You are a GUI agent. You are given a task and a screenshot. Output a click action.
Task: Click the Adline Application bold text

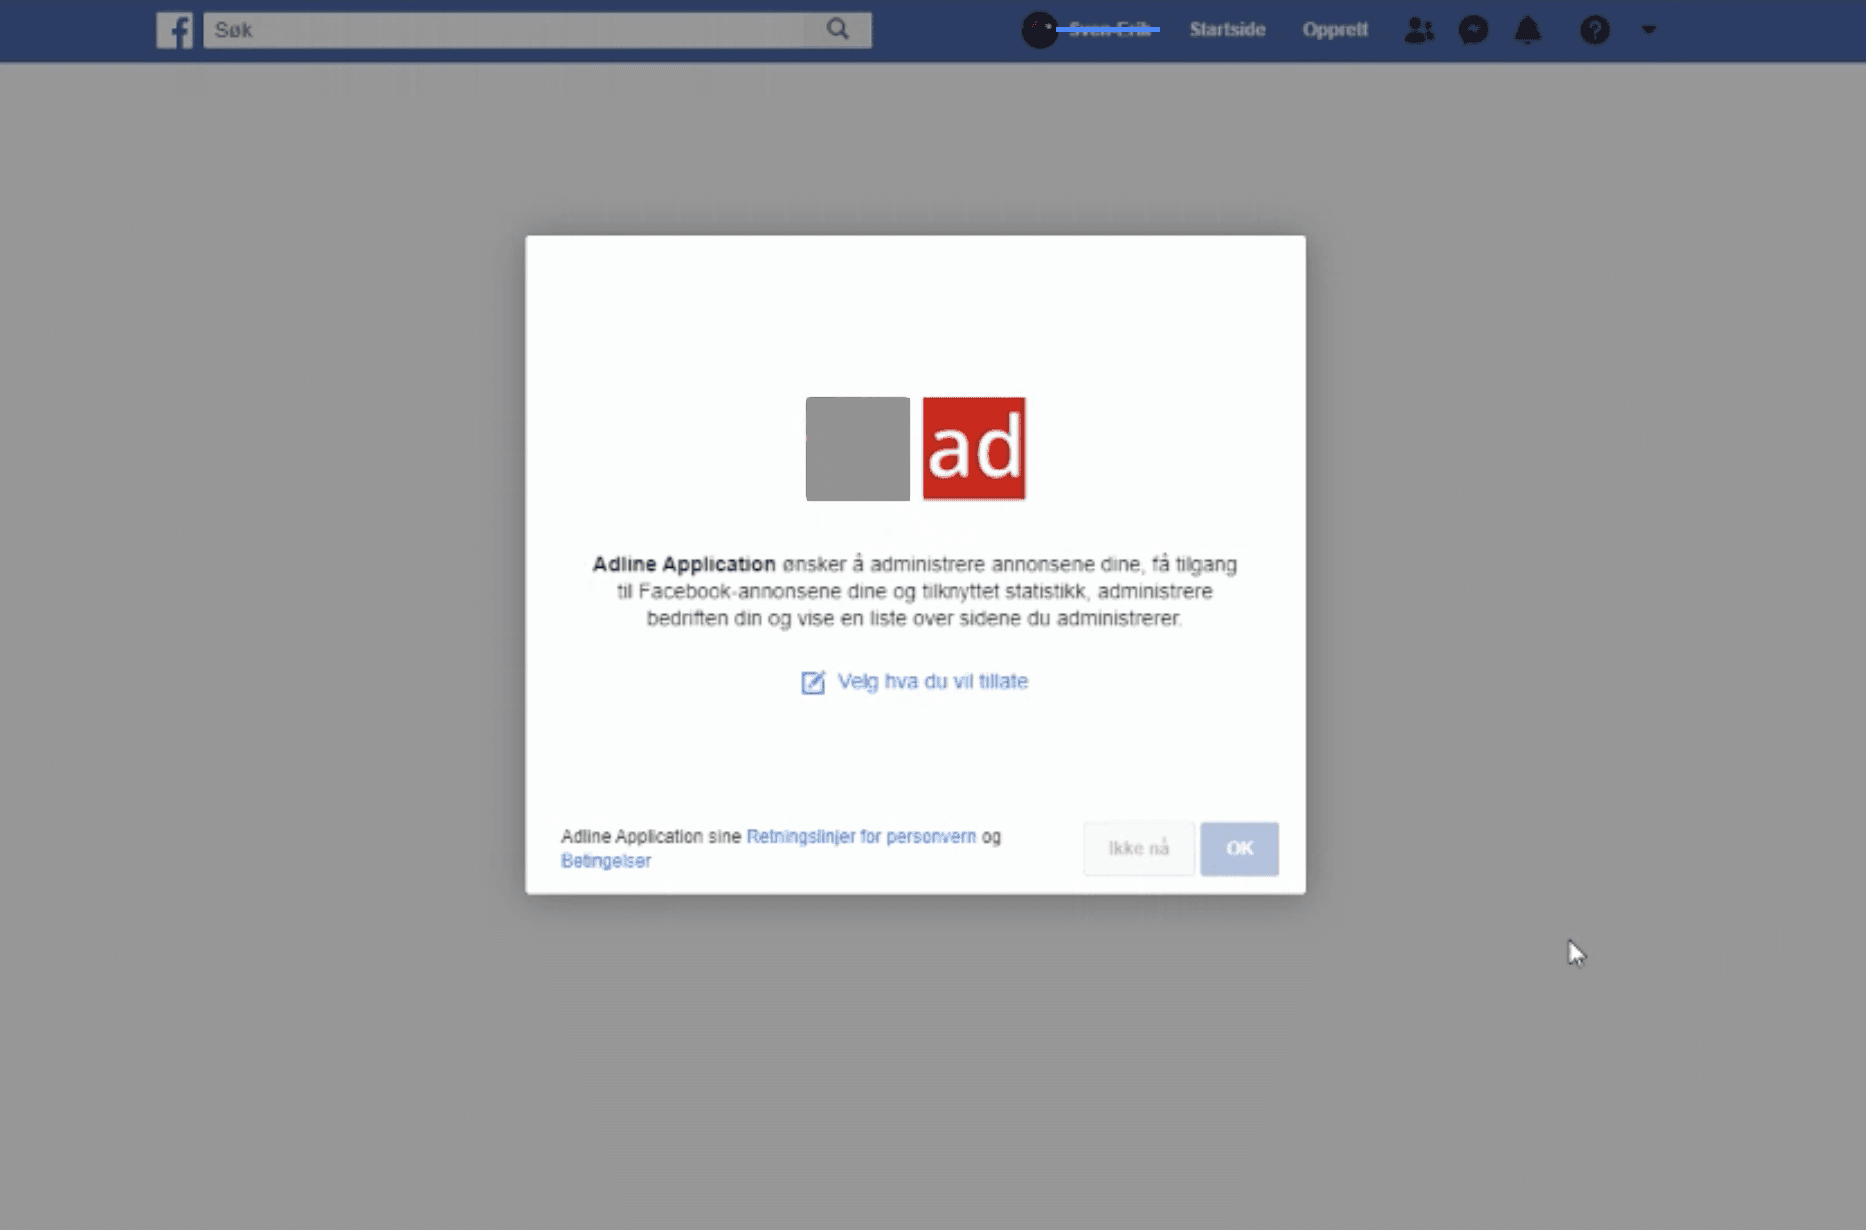tap(684, 564)
